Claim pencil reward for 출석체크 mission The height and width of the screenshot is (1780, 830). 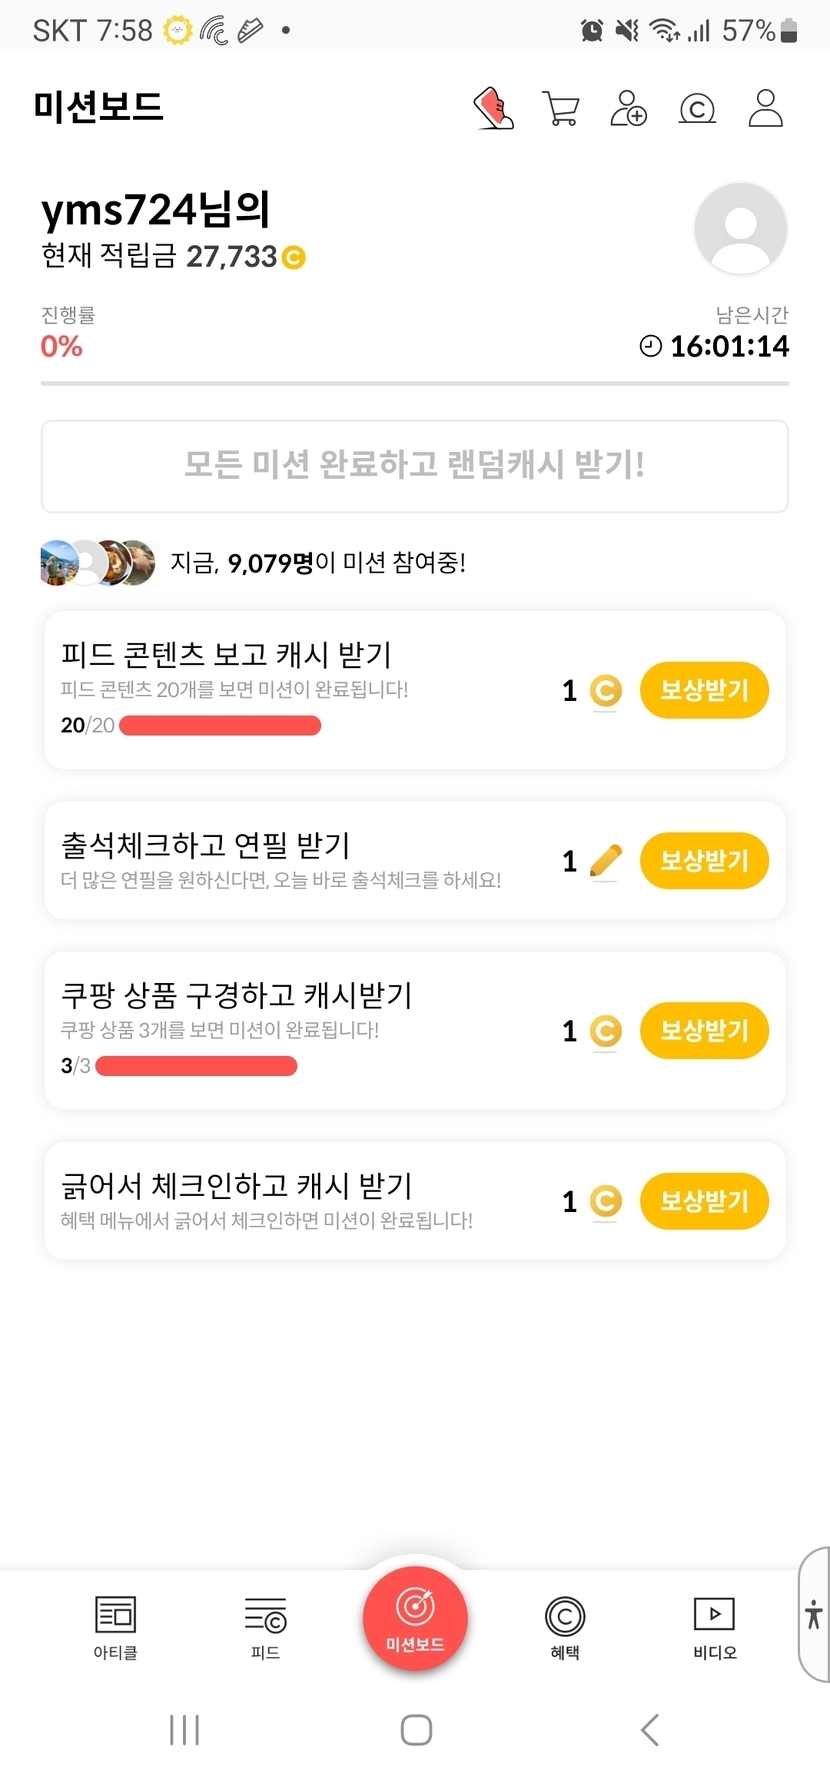pyautogui.click(x=704, y=860)
